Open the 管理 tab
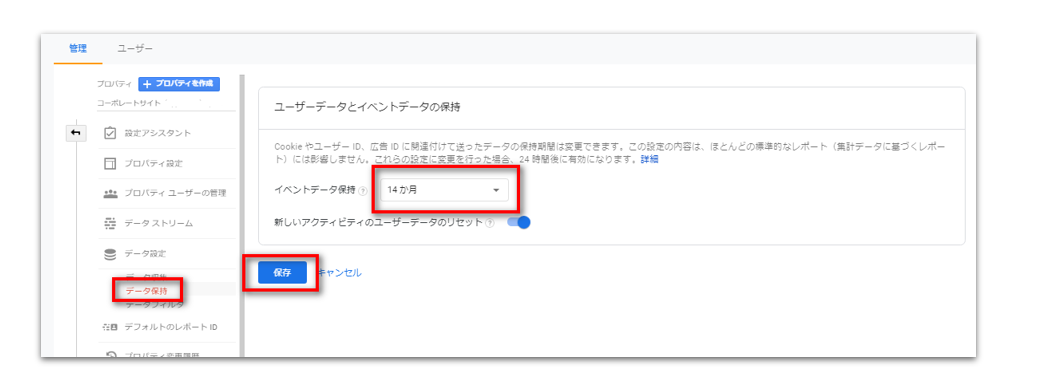This screenshot has height=389, width=1042. point(78,49)
